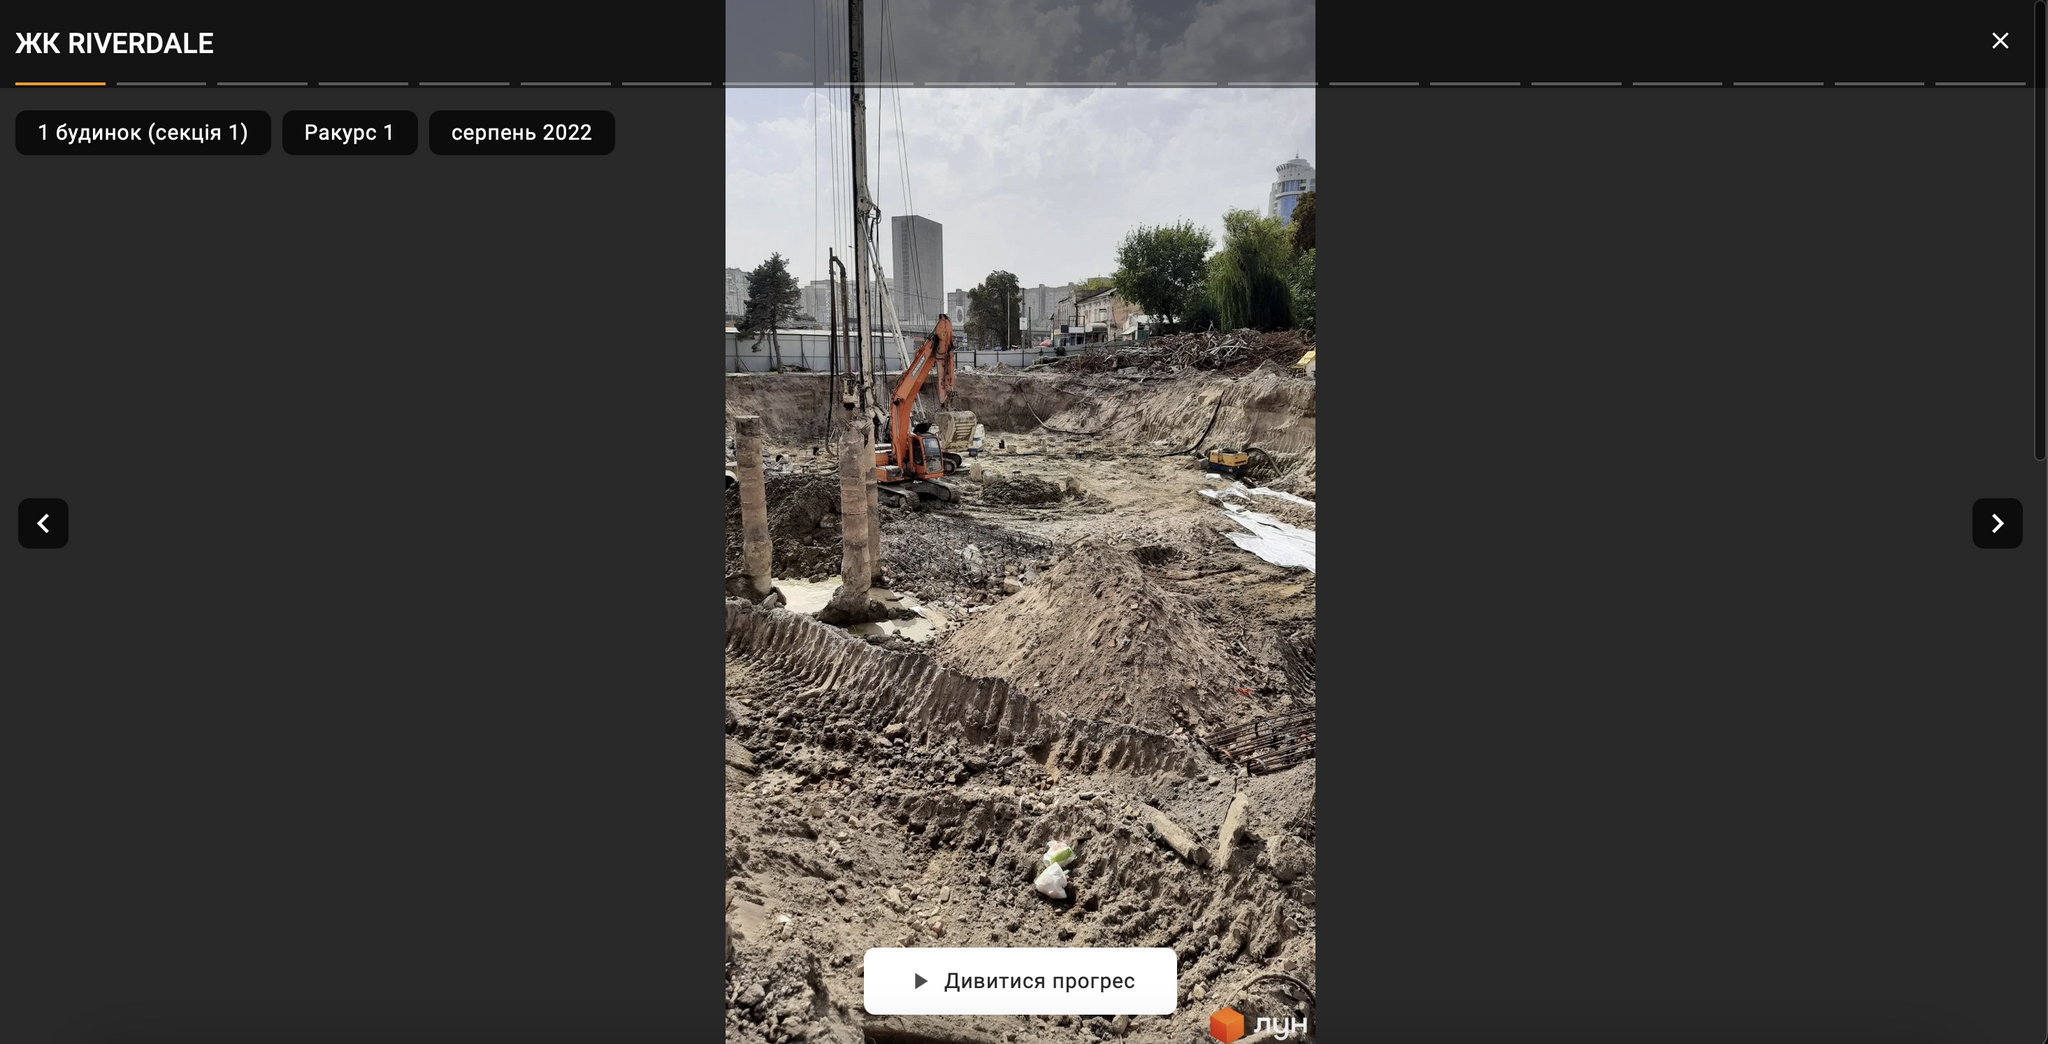Open the Ракурс 1 selector

350,133
